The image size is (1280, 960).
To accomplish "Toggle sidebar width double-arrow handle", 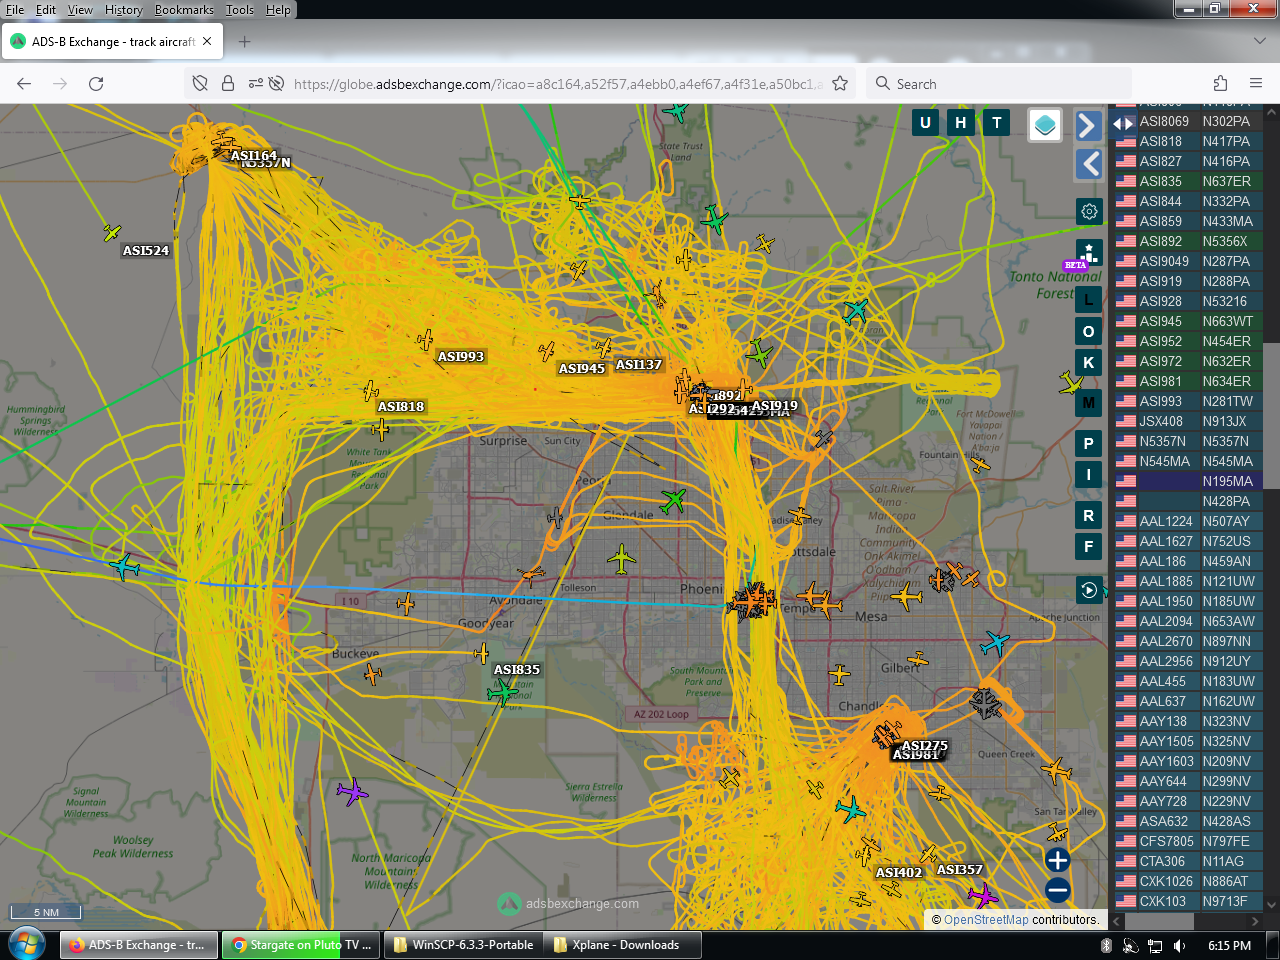I will [x=1124, y=123].
